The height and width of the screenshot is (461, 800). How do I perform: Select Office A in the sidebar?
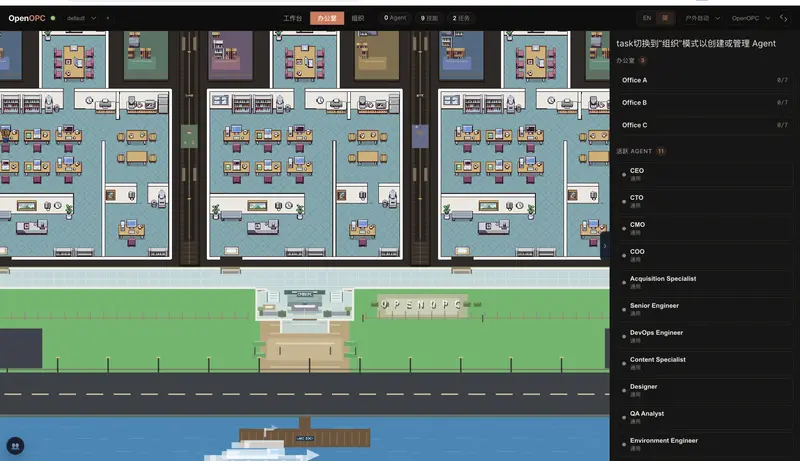click(x=704, y=80)
